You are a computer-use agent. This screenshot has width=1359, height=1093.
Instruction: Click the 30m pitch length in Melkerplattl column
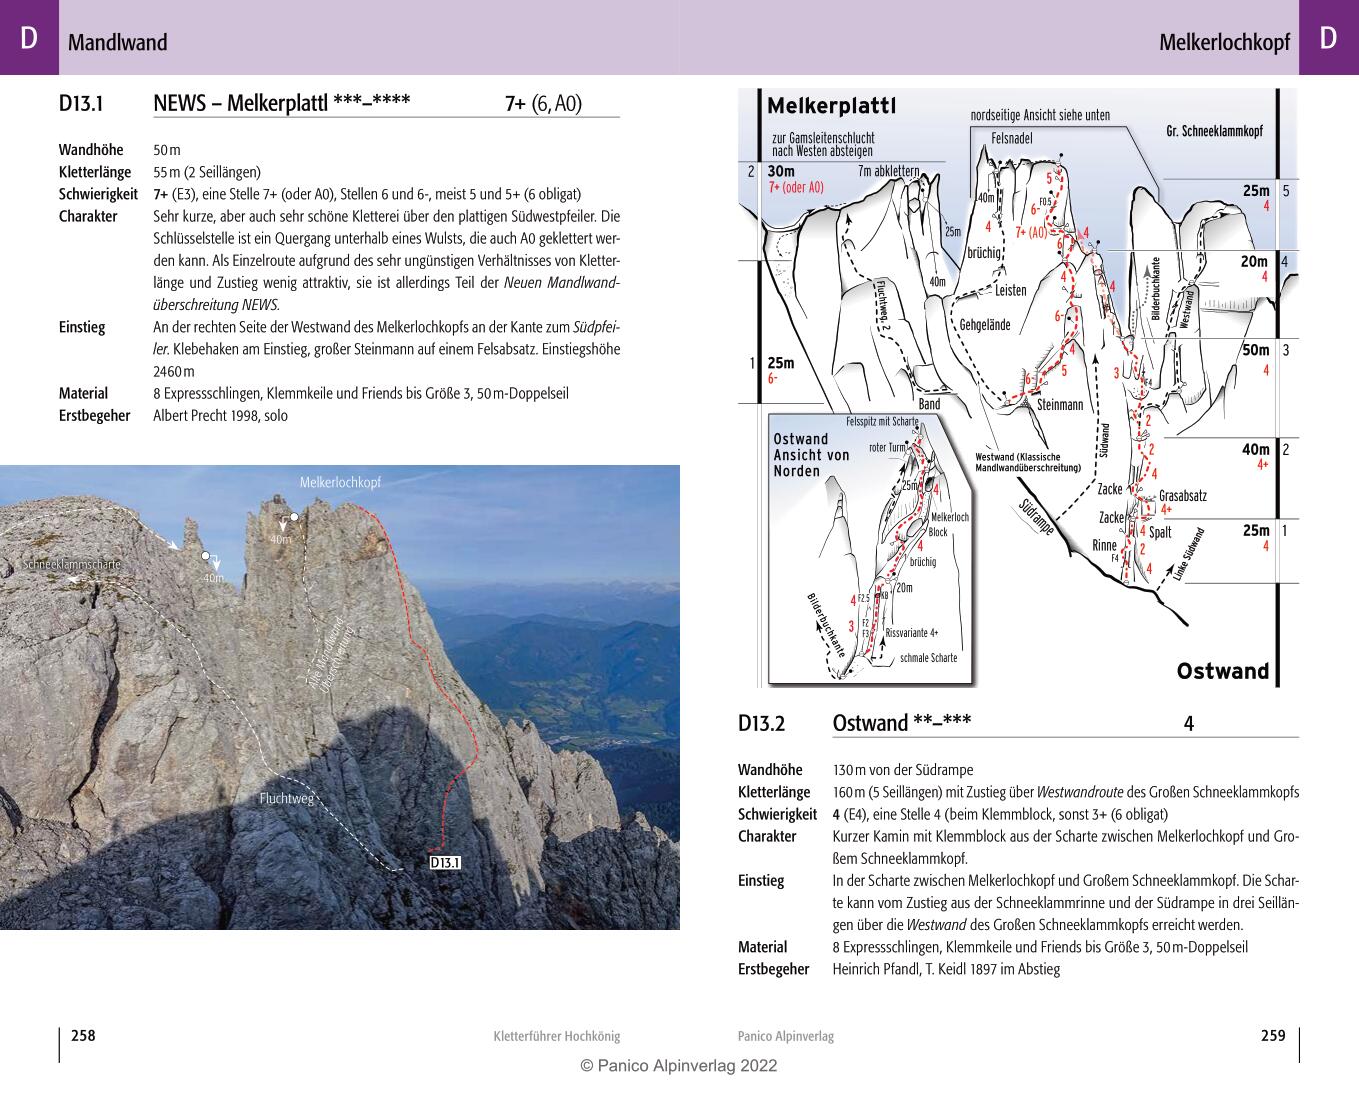[781, 171]
